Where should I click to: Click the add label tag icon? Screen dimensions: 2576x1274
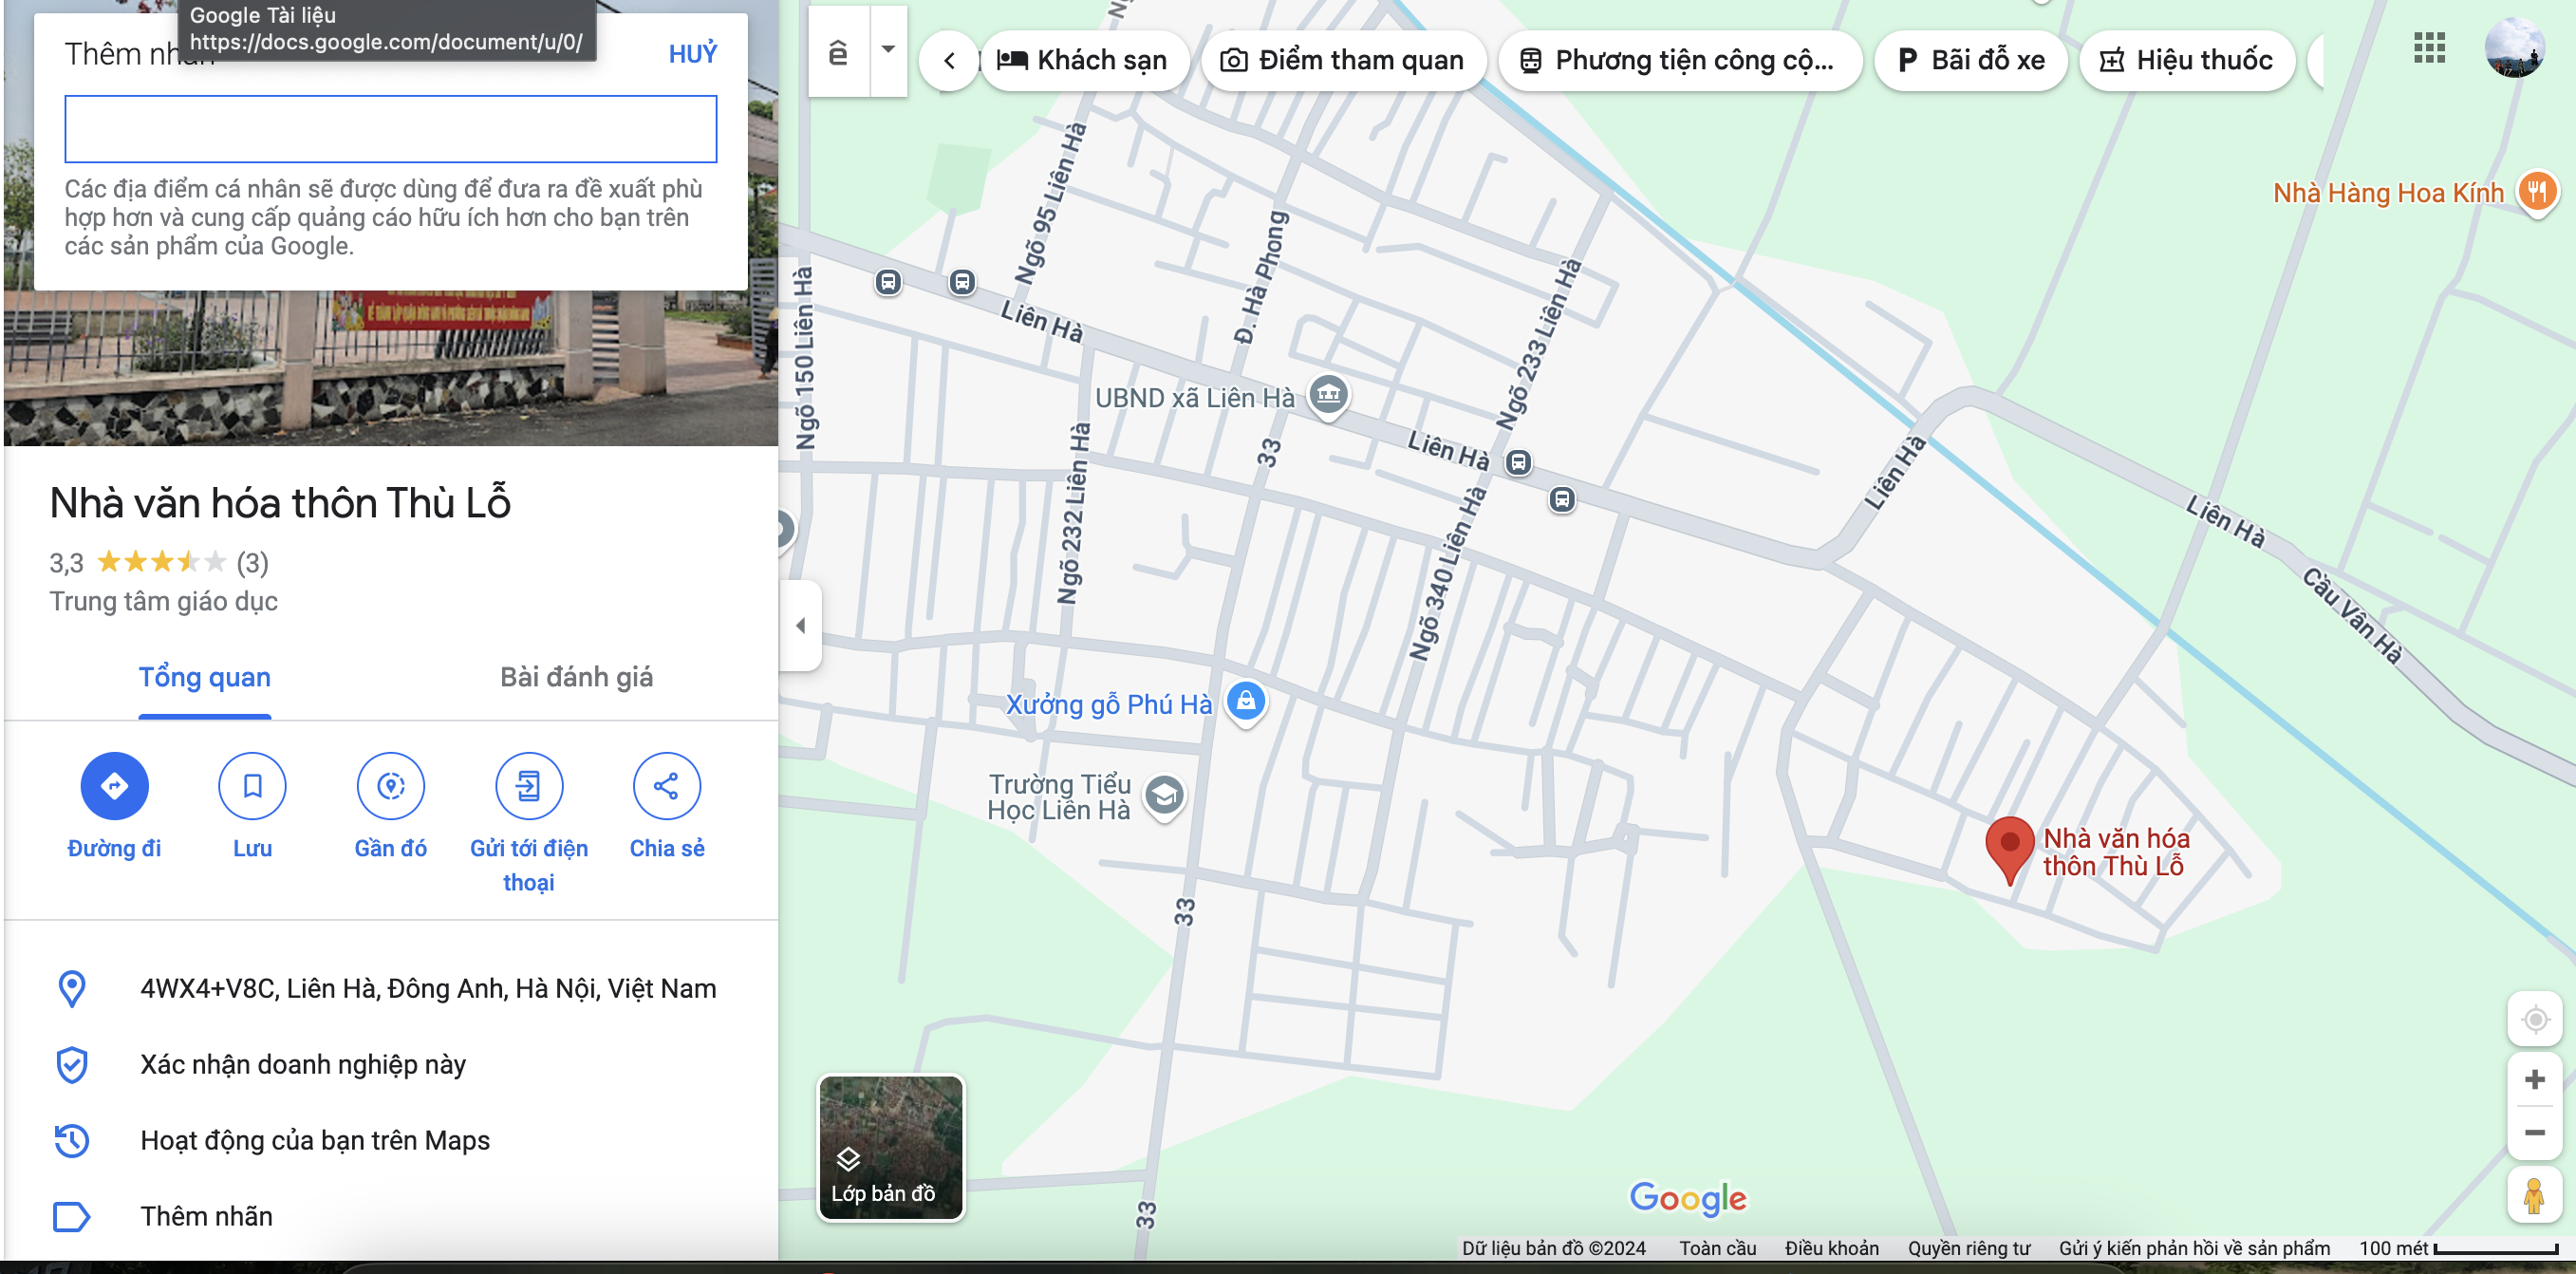(72, 1217)
